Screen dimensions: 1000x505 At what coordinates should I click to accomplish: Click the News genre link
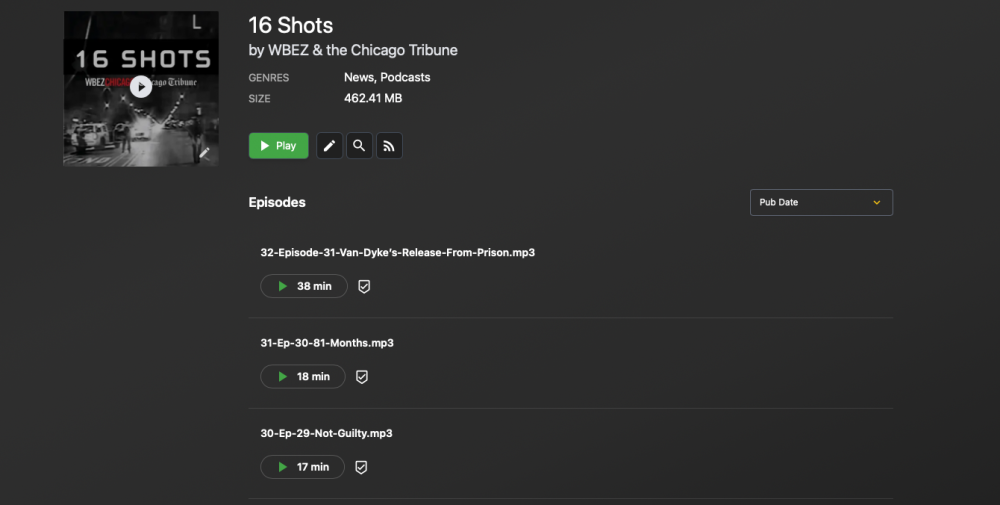[x=359, y=77]
